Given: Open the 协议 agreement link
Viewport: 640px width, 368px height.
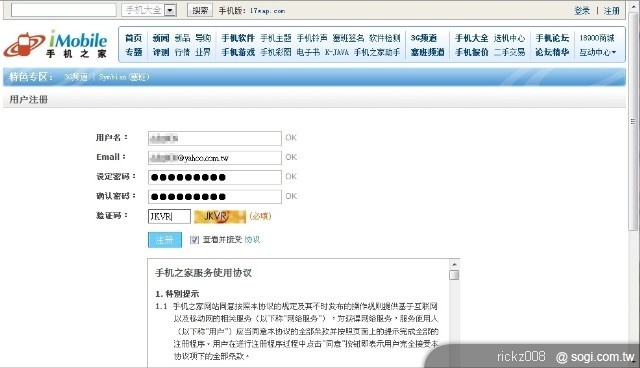Looking at the screenshot, I should [252, 240].
